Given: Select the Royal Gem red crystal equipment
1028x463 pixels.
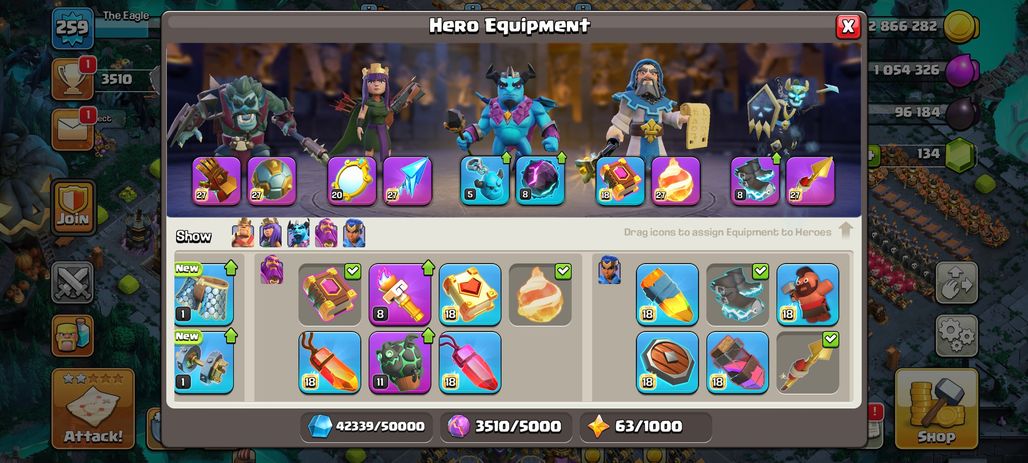Looking at the screenshot, I should coord(470,362).
